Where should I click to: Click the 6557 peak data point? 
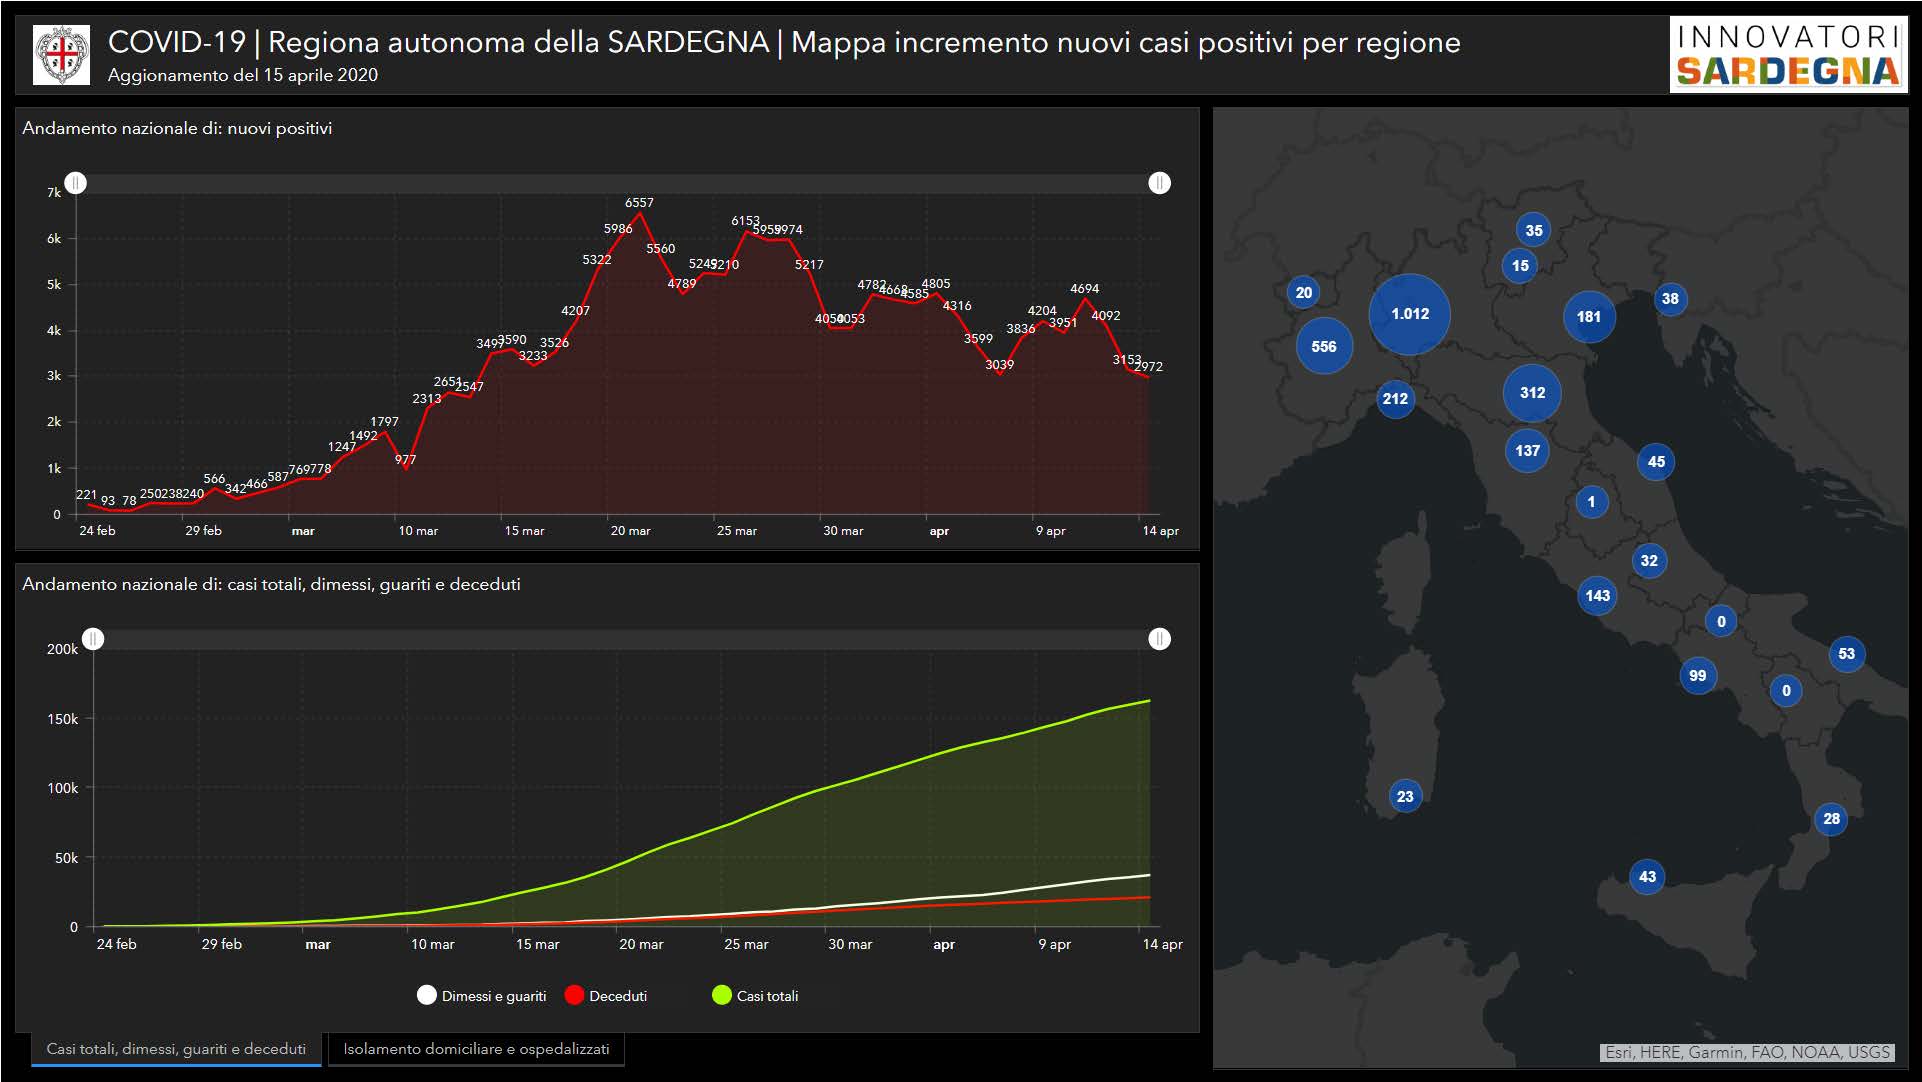point(640,214)
